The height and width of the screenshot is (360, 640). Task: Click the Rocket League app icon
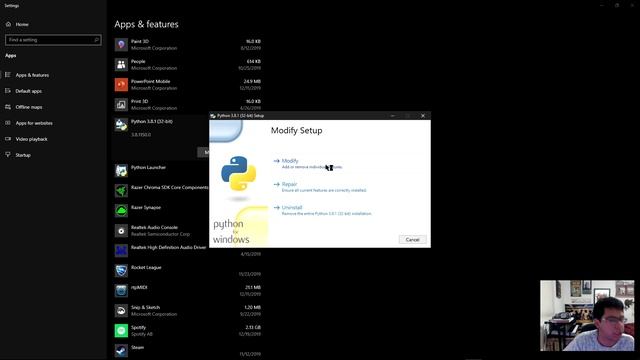(121, 271)
